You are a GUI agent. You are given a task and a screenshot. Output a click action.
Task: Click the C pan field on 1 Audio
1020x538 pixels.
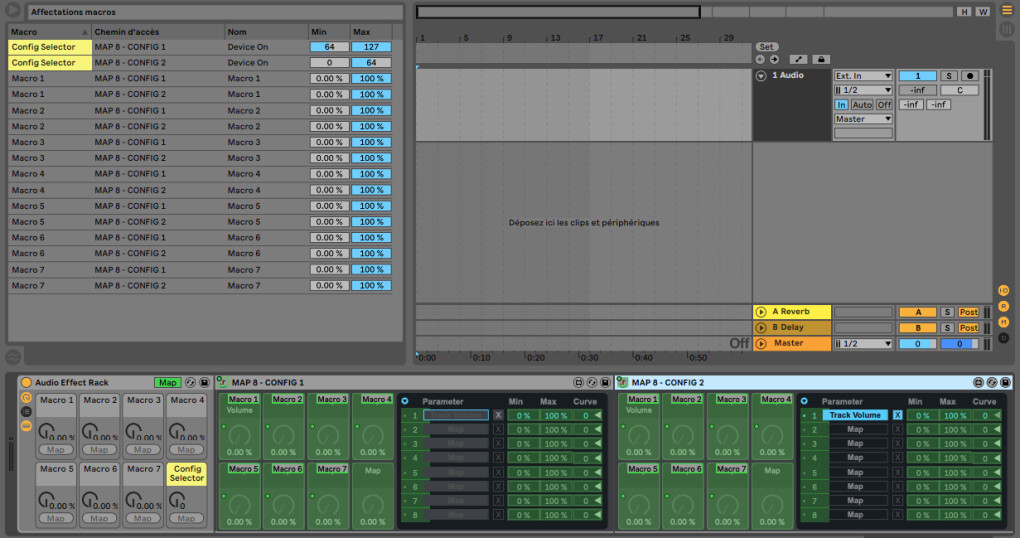point(960,90)
